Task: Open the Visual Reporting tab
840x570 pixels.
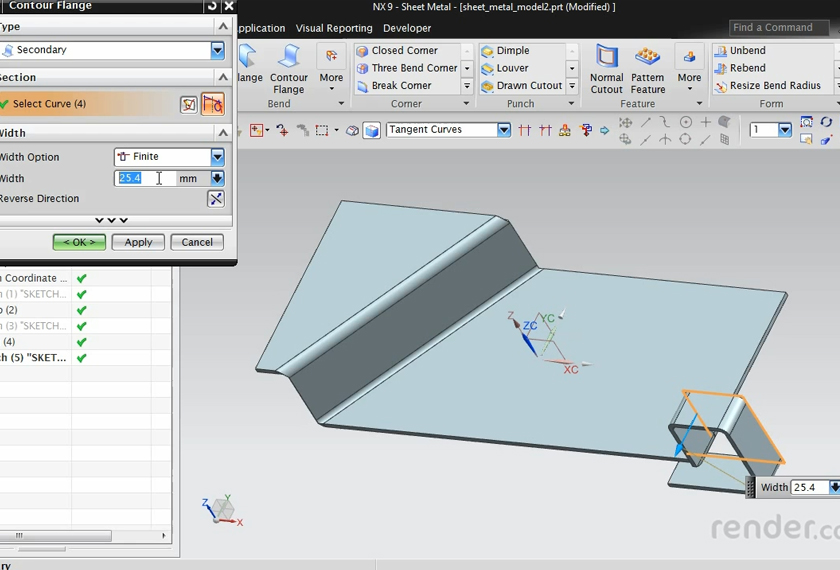Action: pos(333,28)
